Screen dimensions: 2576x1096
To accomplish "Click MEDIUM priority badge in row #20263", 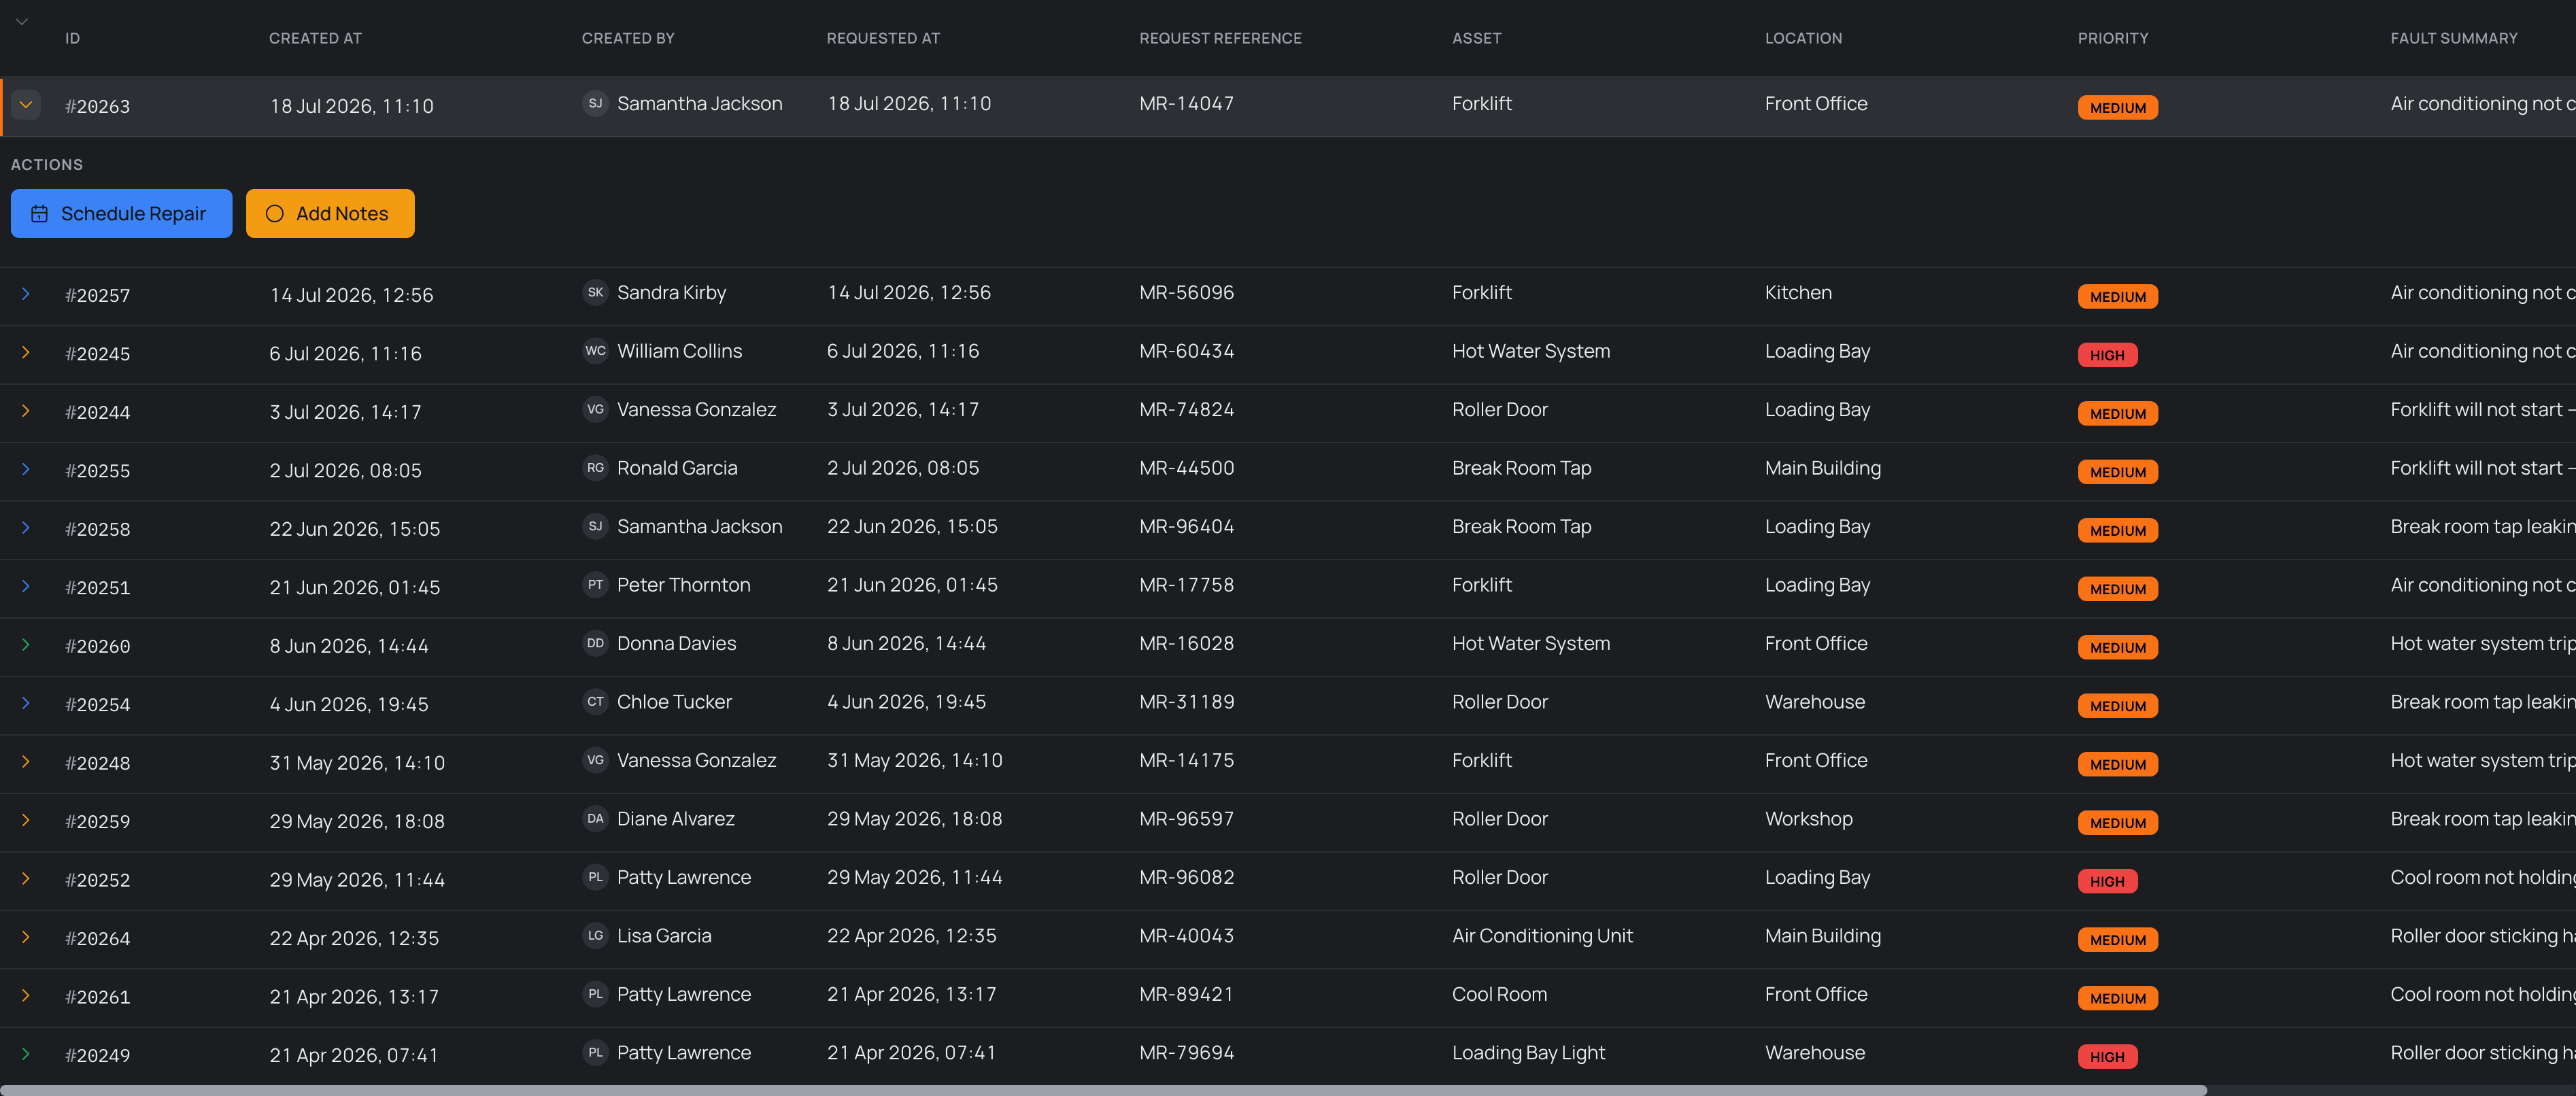I will pos(2117,107).
